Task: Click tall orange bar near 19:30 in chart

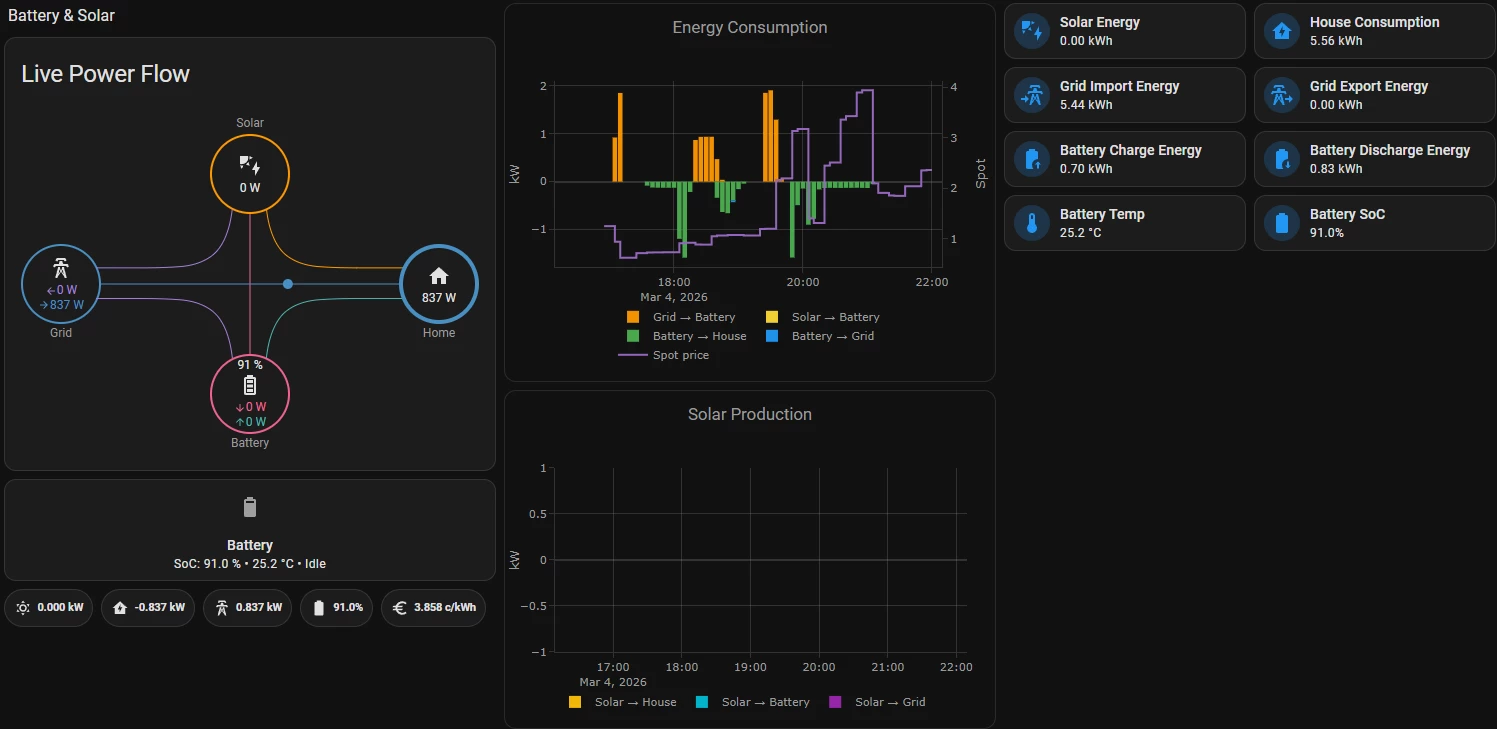Action: click(x=771, y=135)
